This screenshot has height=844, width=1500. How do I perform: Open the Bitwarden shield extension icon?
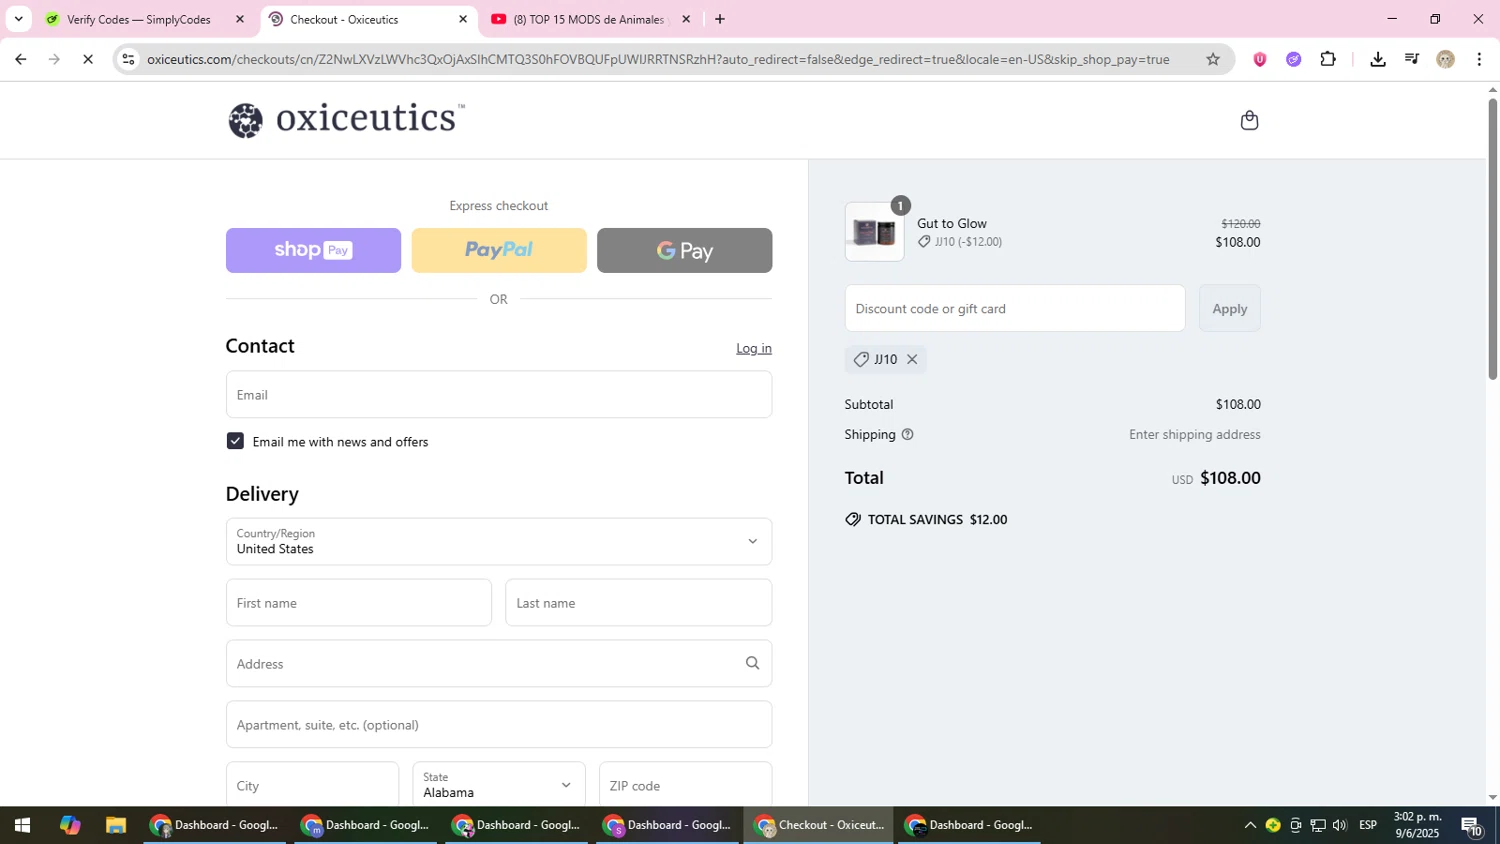[1259, 59]
